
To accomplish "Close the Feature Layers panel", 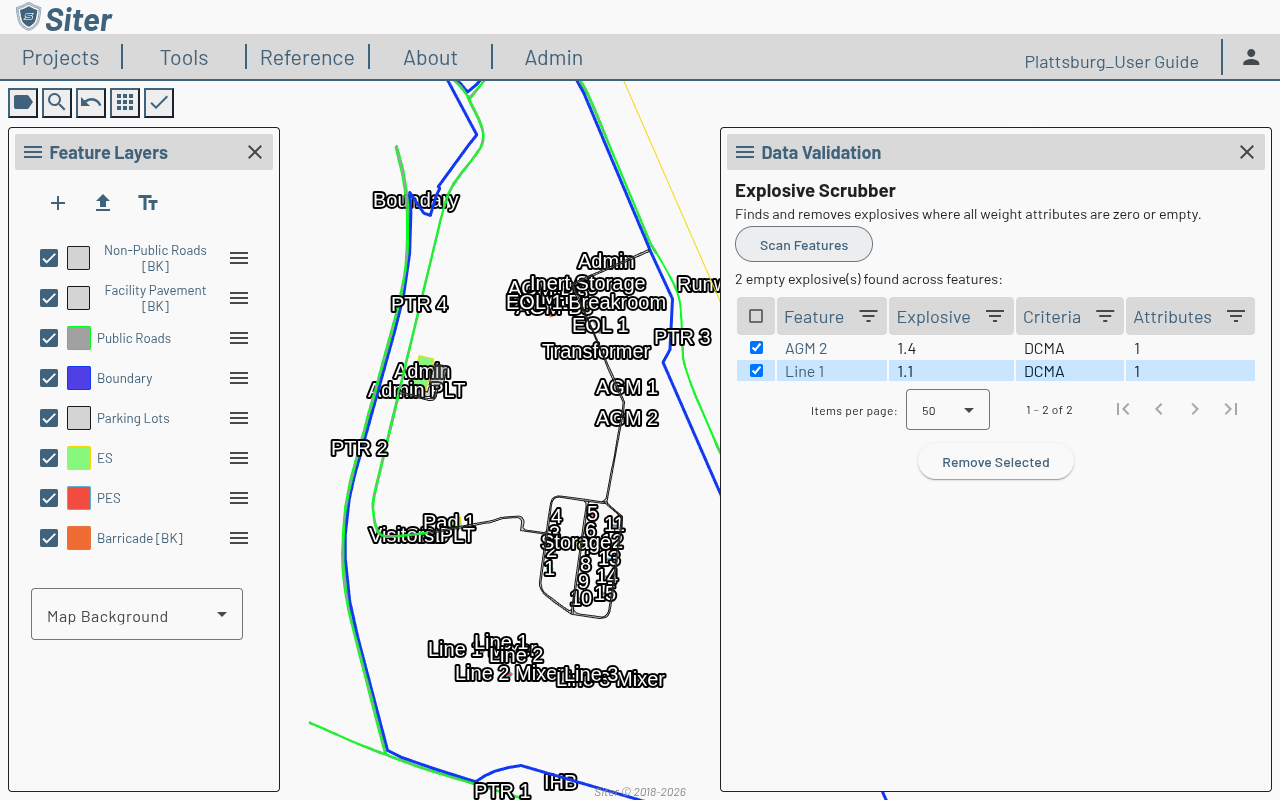I will [x=255, y=152].
